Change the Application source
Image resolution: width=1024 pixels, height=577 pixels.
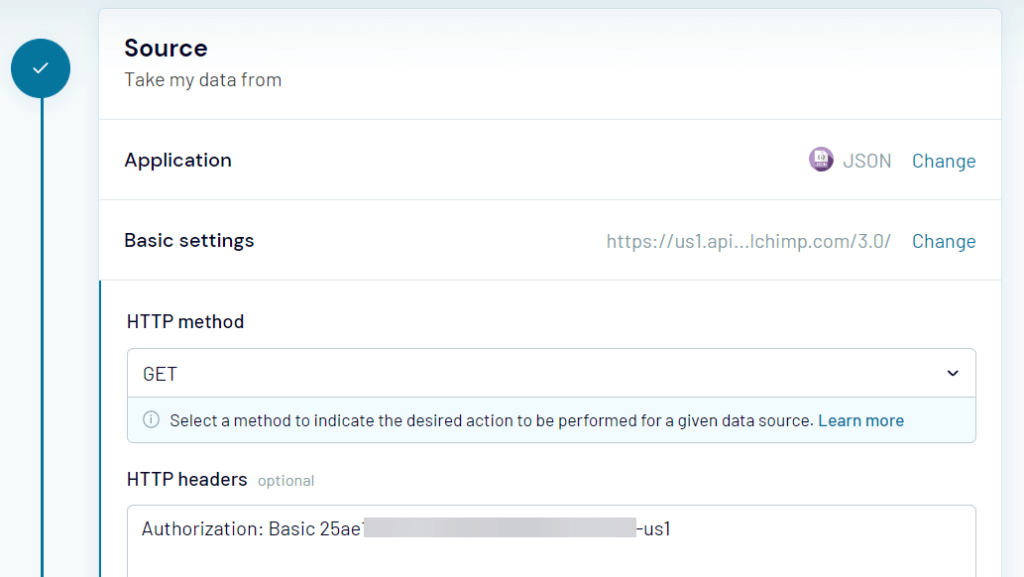click(943, 161)
